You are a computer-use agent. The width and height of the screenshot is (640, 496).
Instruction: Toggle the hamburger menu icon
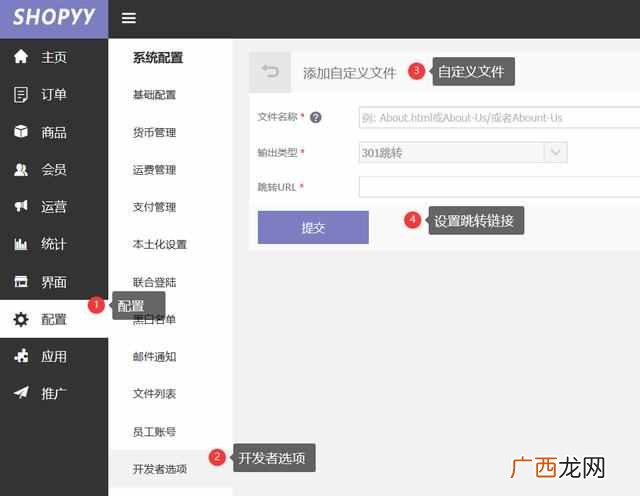tap(129, 18)
